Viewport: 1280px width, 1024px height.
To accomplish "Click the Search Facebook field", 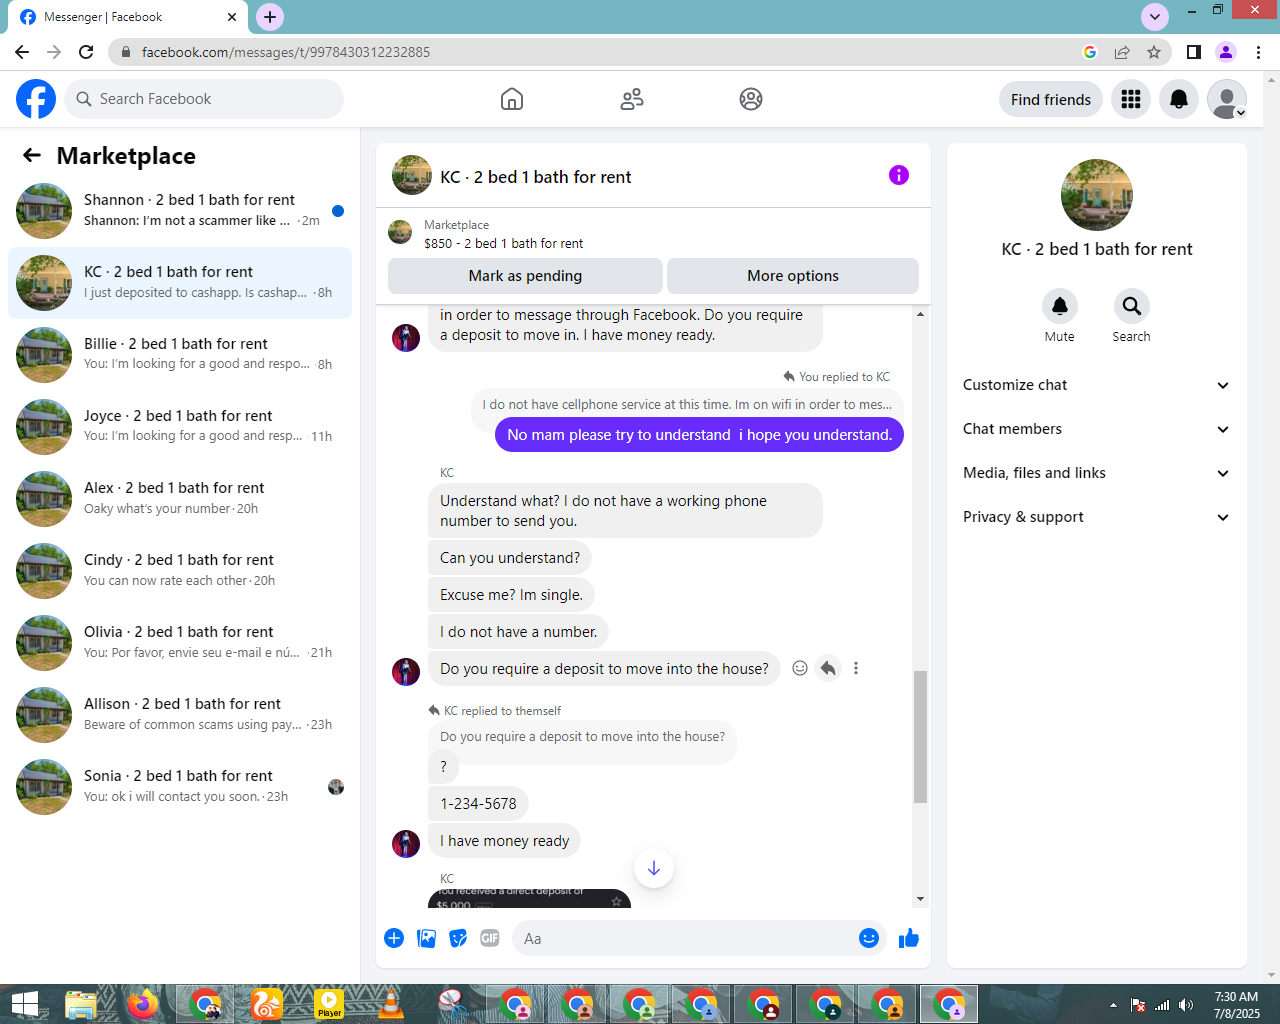I will tap(204, 99).
